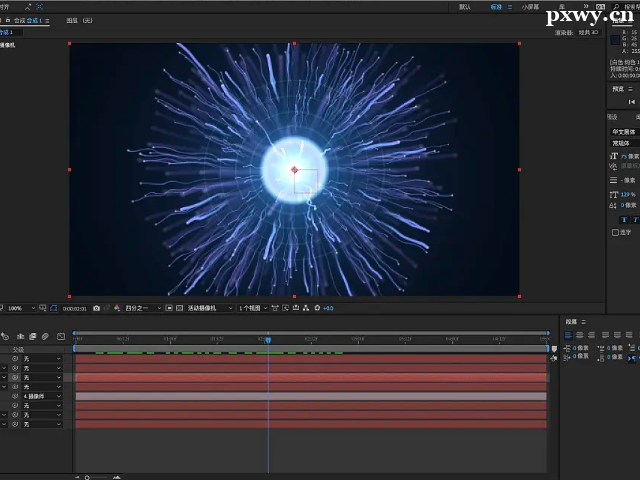This screenshot has height=480, width=640.
Task: Click the current time indicator on timeline
Action: click(x=268, y=340)
